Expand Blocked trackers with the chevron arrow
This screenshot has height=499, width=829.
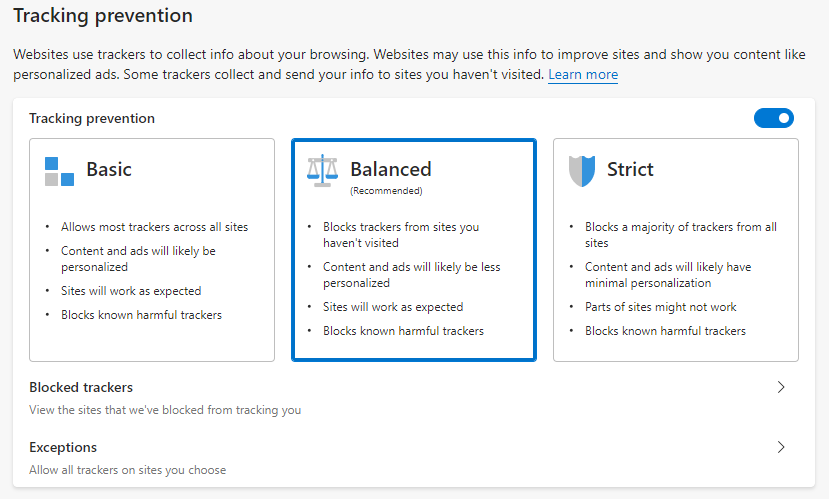tap(781, 387)
